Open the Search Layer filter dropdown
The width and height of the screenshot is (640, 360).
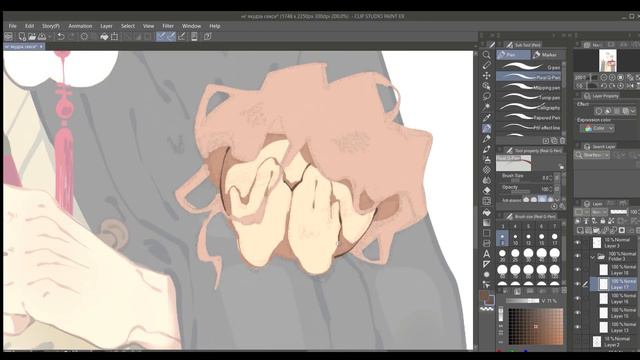(x=592, y=155)
